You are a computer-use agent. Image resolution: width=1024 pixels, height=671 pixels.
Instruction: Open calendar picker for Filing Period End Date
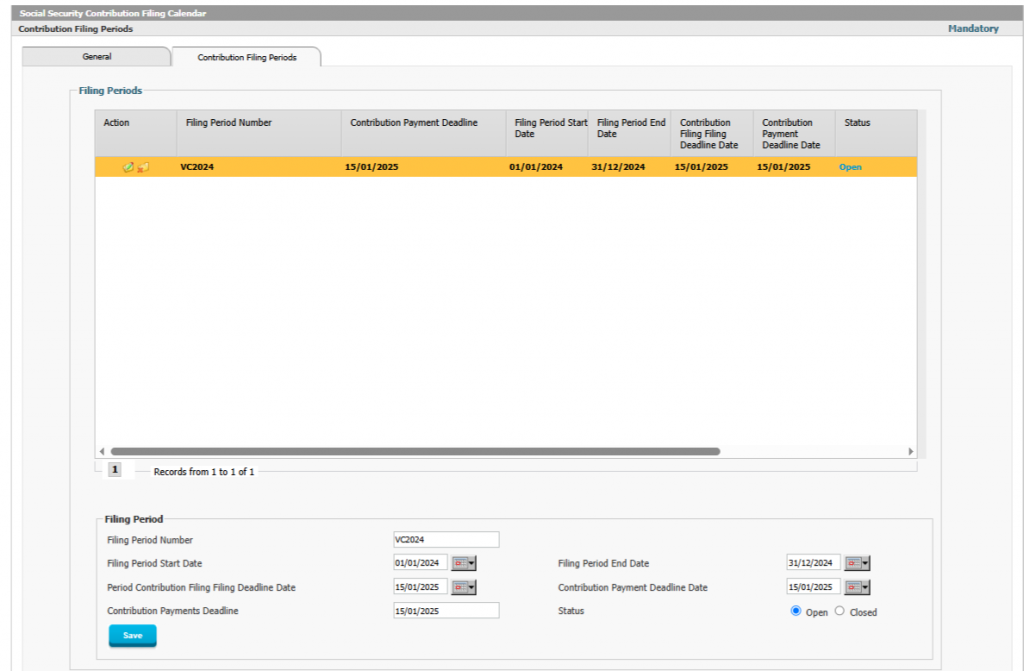[857, 563]
